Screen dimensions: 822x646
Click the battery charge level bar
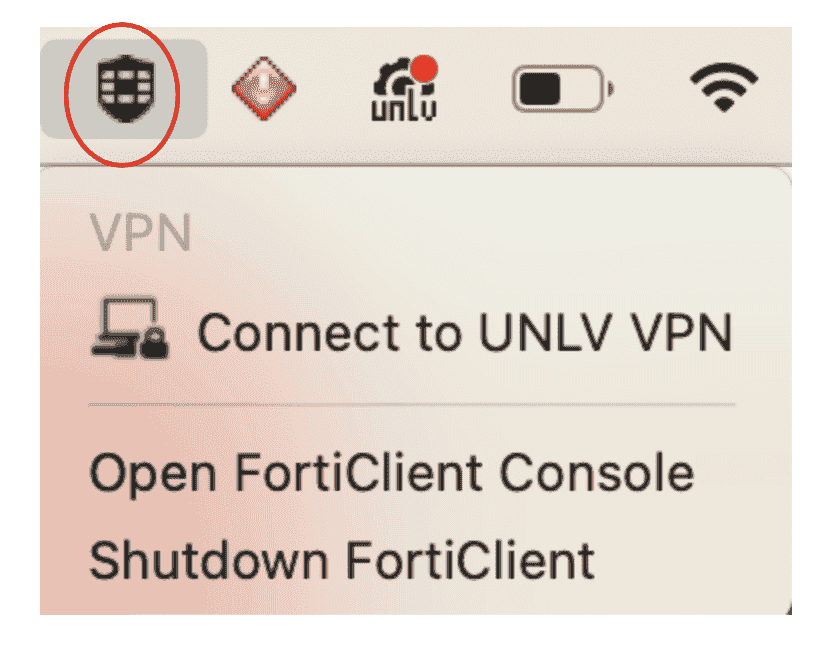click(x=543, y=91)
